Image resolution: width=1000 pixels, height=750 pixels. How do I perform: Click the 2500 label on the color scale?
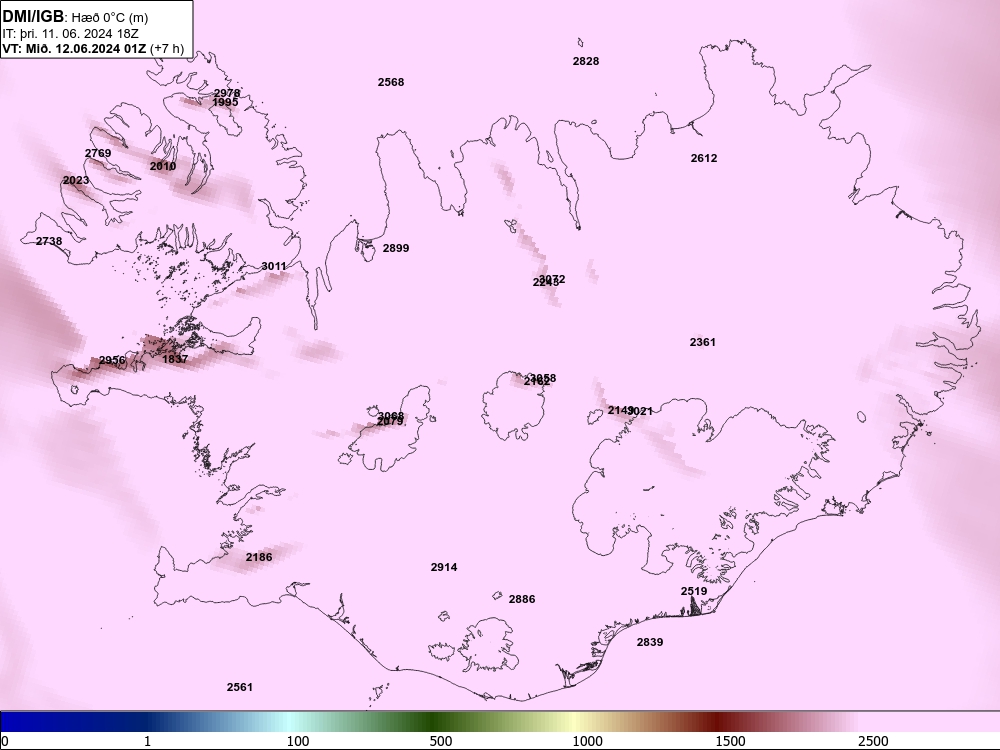(x=872, y=741)
